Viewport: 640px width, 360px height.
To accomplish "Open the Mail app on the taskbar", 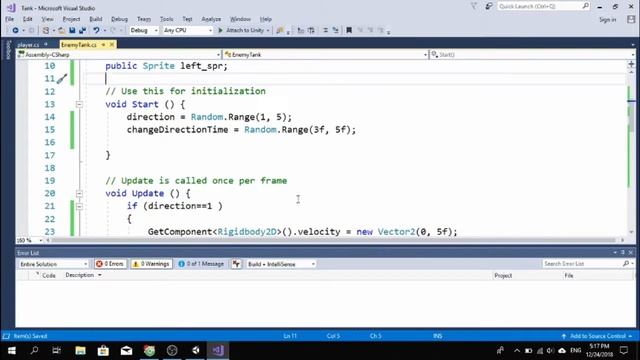I will [126, 350].
